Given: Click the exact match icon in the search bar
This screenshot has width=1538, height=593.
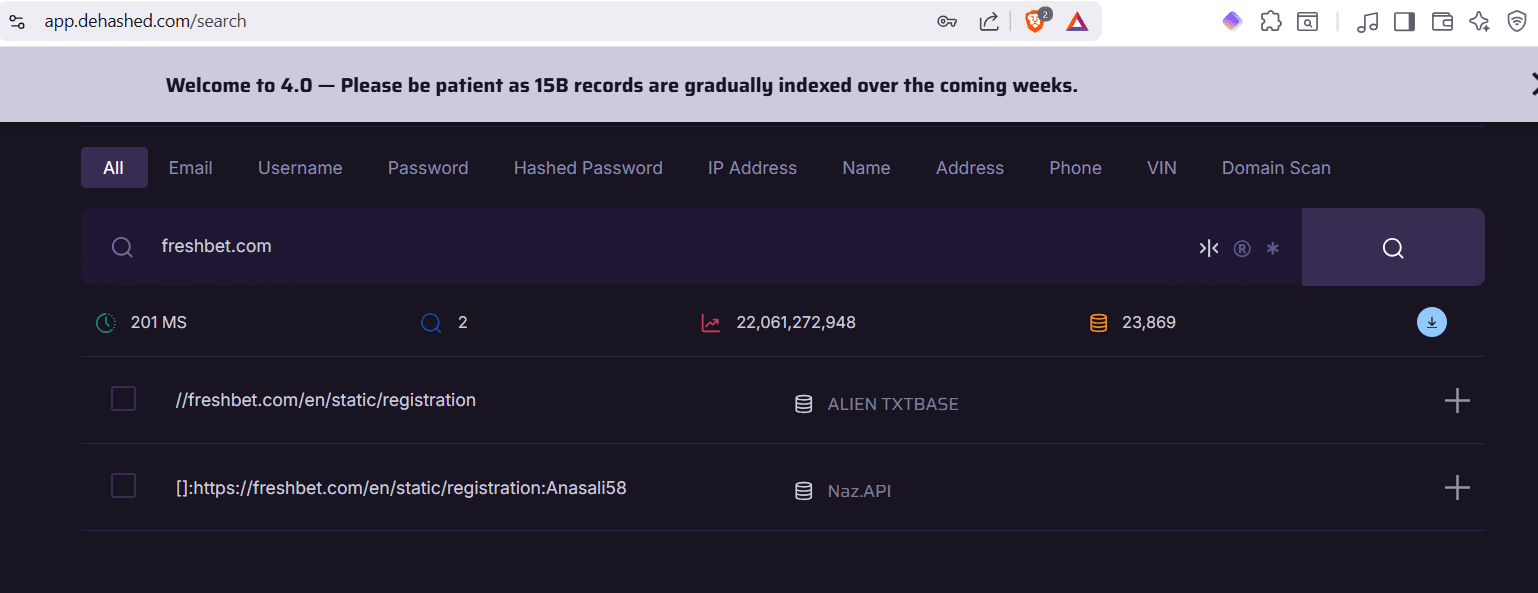Looking at the screenshot, I should pos(1208,247).
